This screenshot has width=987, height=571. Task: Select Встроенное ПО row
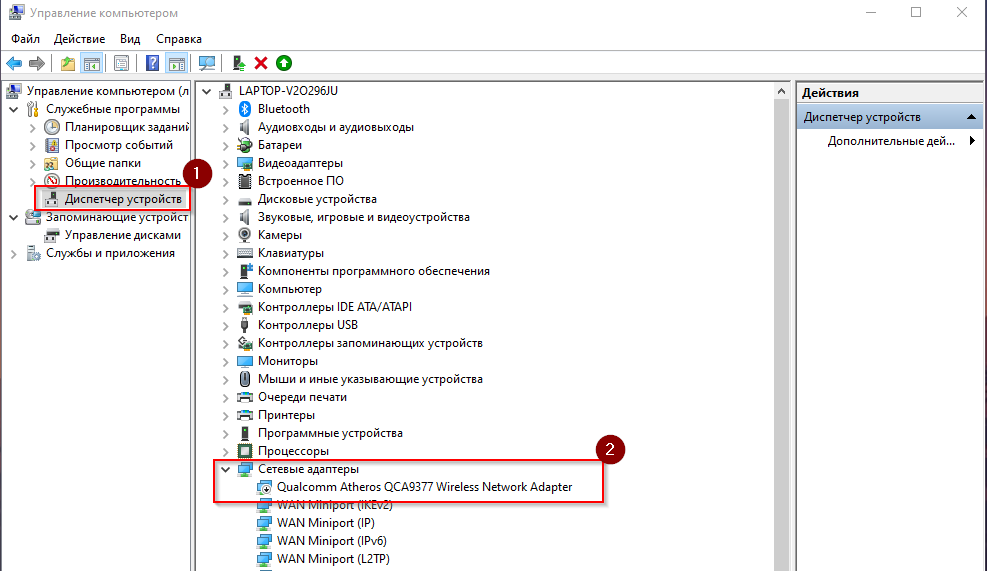coord(300,181)
